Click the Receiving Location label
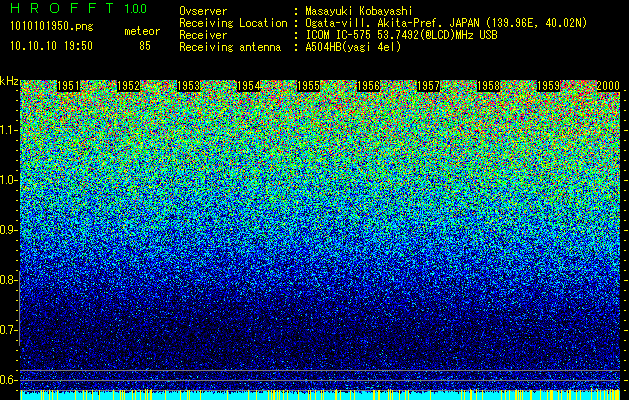Image resolution: width=629 pixels, height=400 pixels. pos(233,24)
